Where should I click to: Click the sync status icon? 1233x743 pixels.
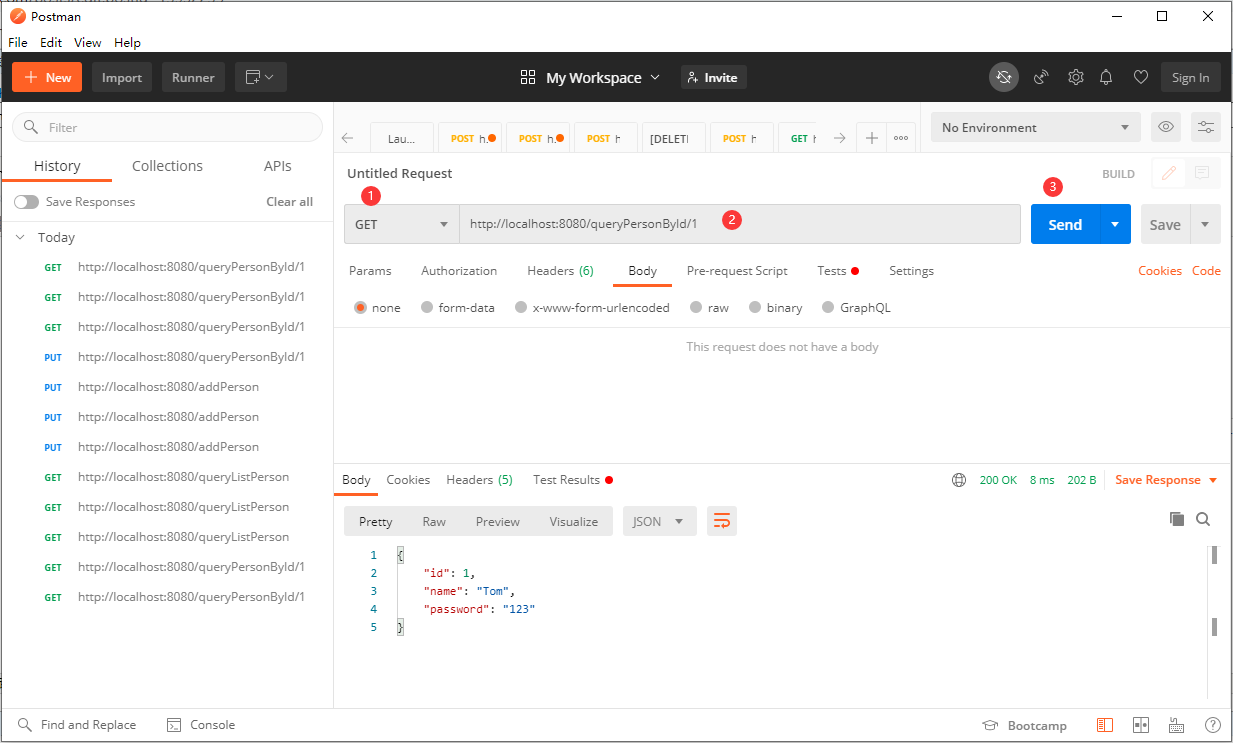[1005, 77]
